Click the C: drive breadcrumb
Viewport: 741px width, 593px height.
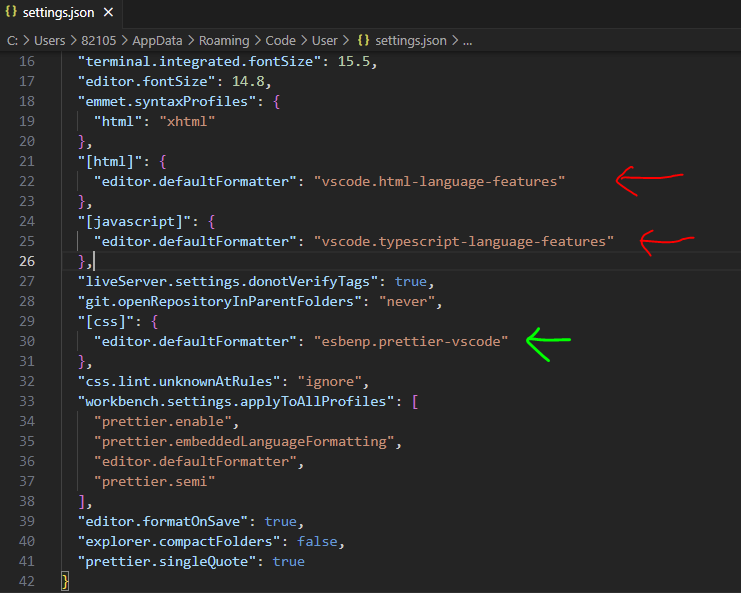point(12,41)
